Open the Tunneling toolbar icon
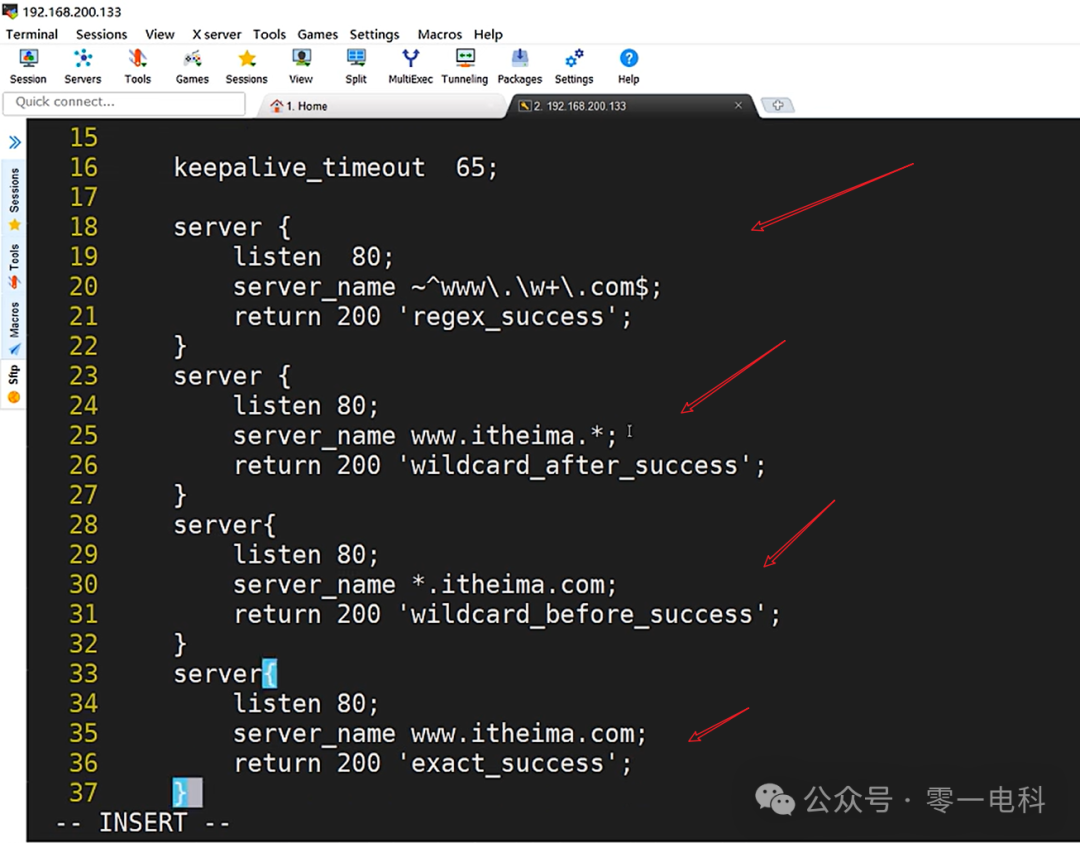Image resolution: width=1080 pixels, height=843 pixels. tap(464, 65)
